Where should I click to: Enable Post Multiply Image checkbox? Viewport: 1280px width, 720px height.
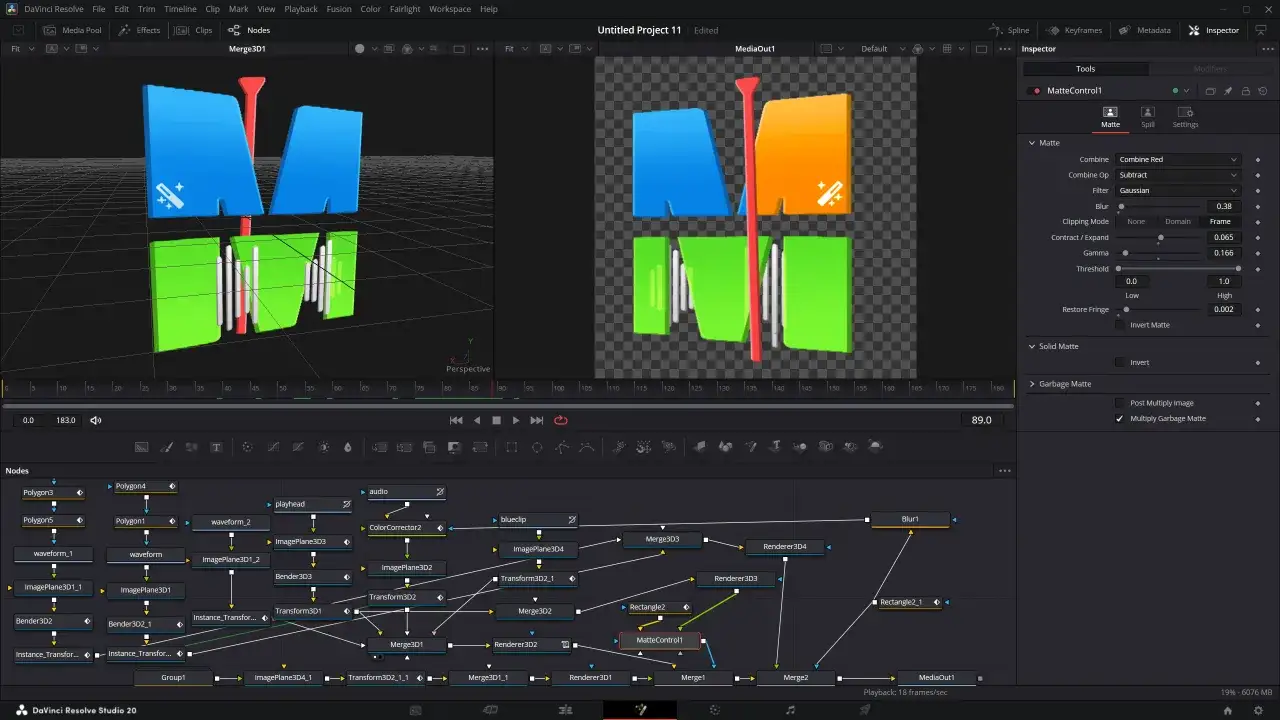pyautogui.click(x=1120, y=403)
